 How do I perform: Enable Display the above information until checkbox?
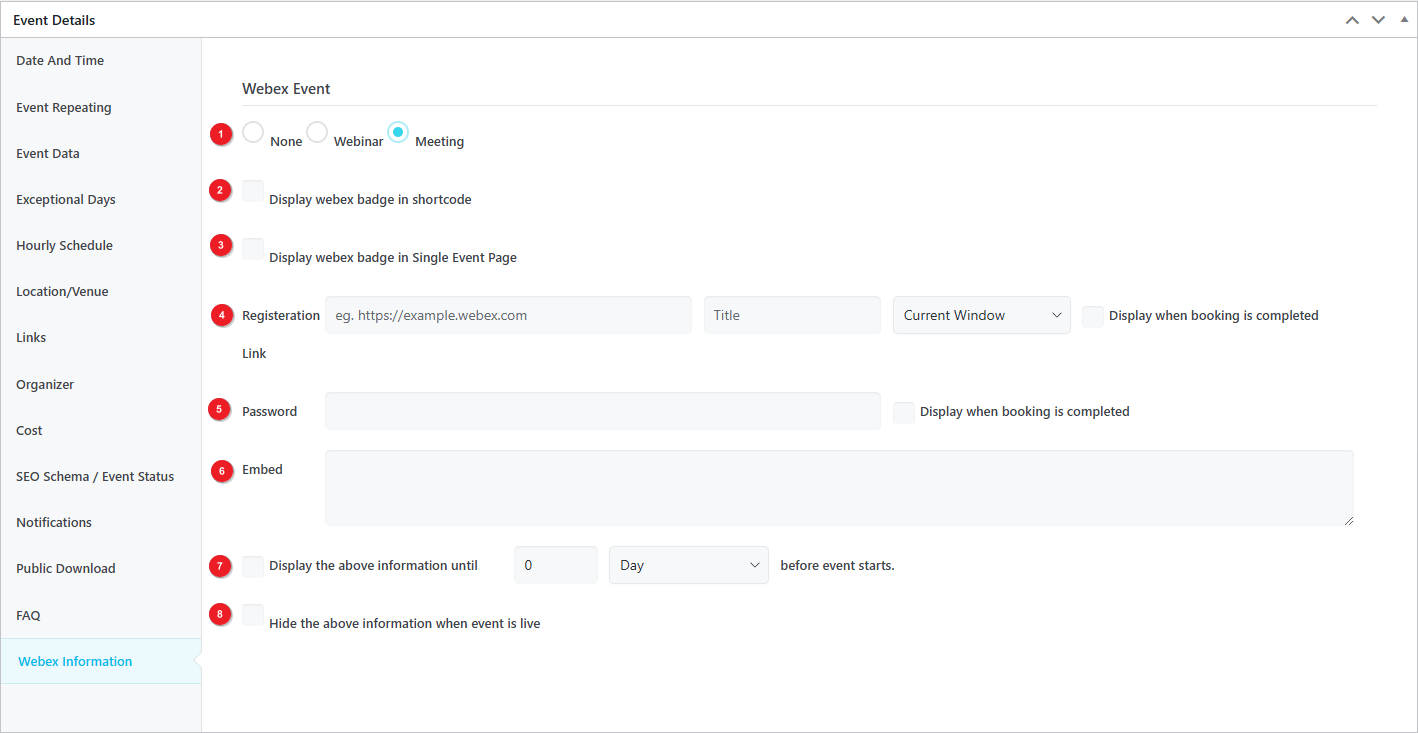click(x=253, y=566)
